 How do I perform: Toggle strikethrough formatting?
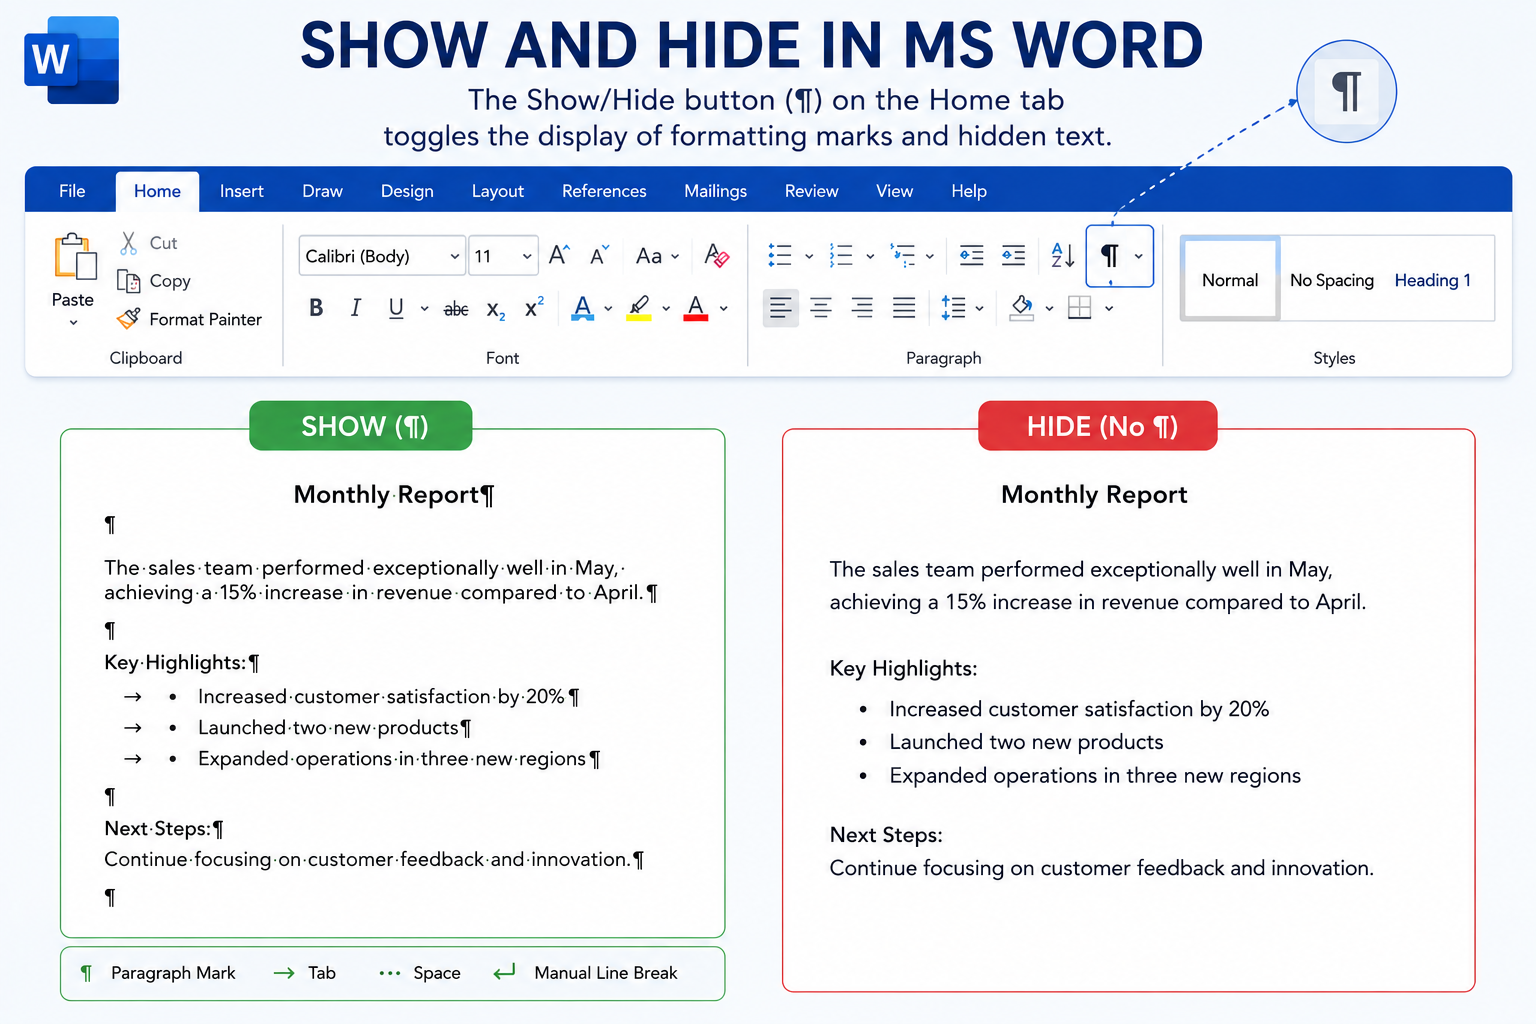click(456, 310)
